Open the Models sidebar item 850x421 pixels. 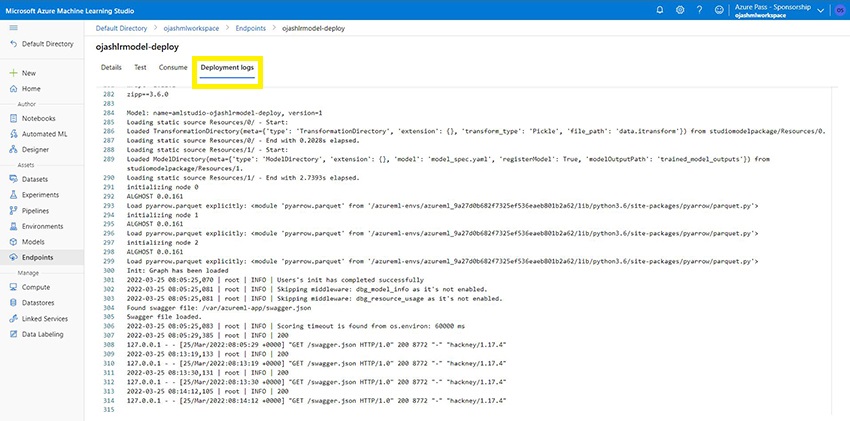coord(42,242)
